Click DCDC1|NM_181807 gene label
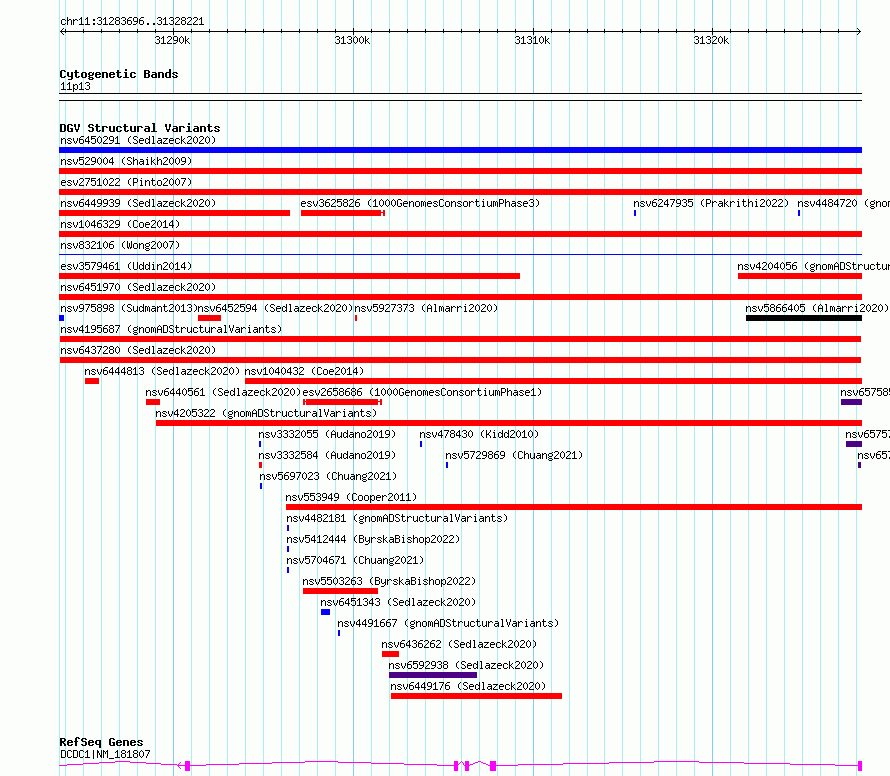The image size is (890, 776). click(105, 754)
